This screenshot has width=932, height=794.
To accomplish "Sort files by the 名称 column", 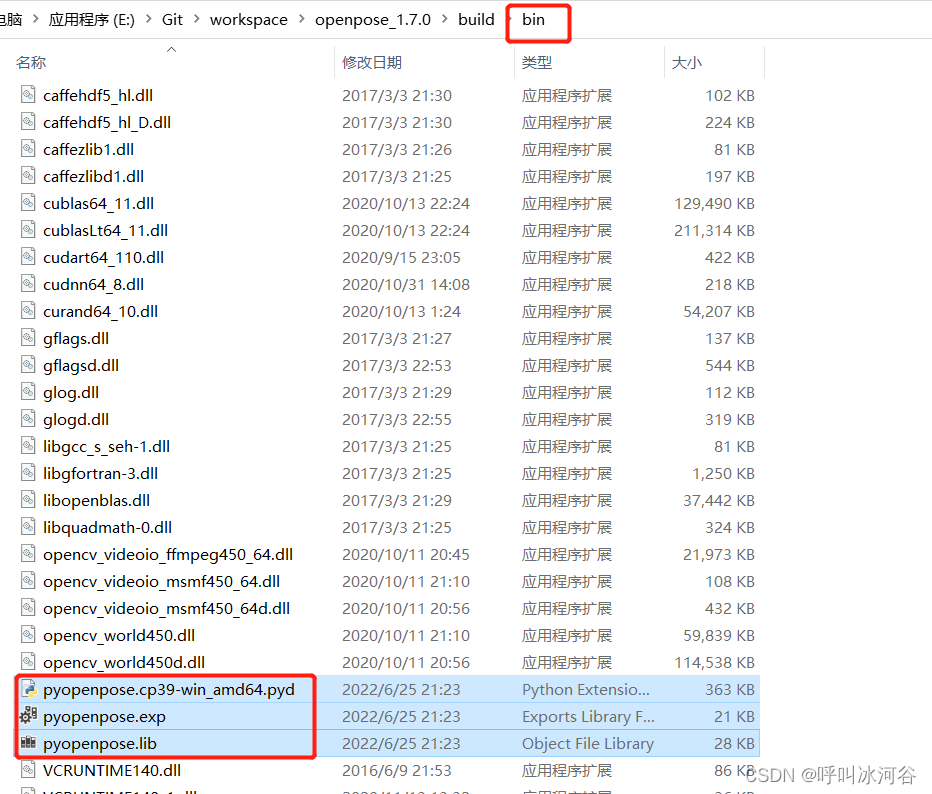I will (x=31, y=61).
